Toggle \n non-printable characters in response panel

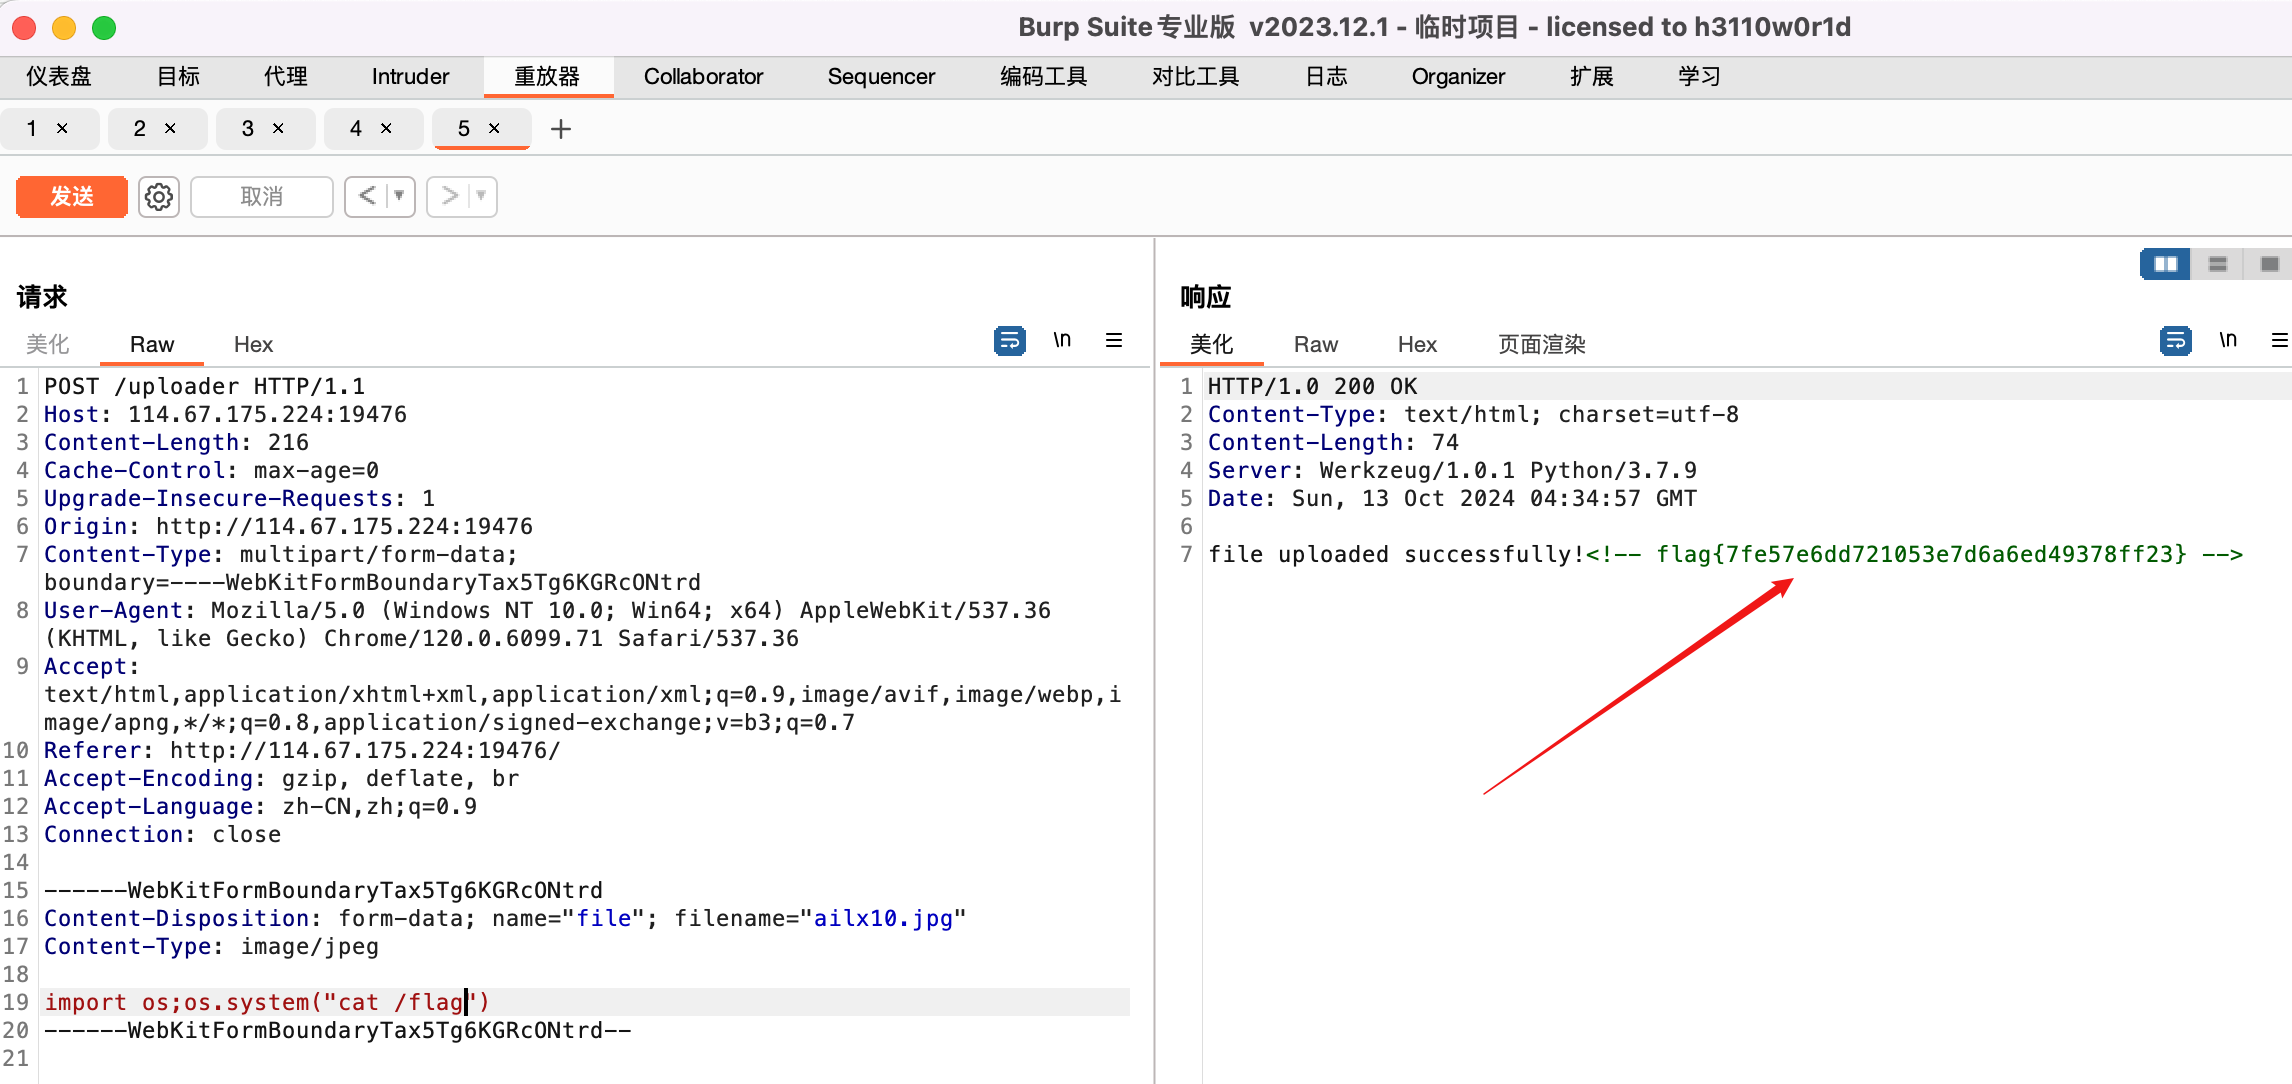click(x=2228, y=341)
